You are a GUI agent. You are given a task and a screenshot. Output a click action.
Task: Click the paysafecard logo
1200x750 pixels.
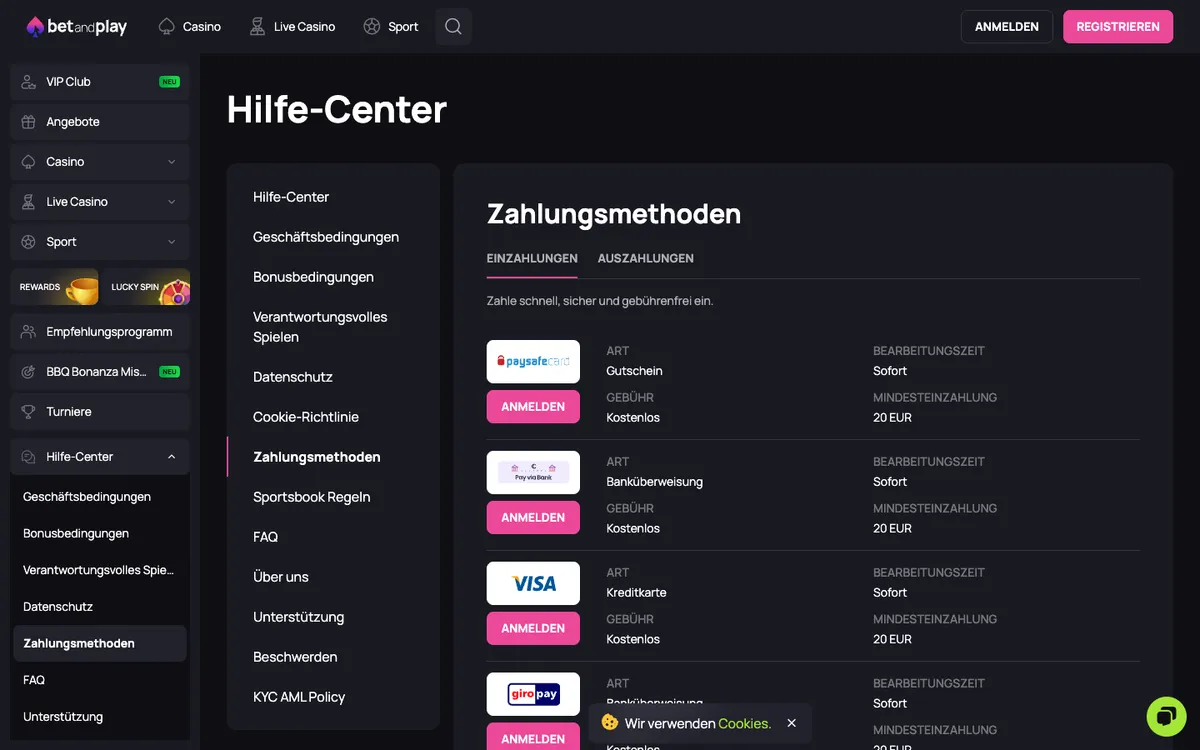[x=533, y=362]
